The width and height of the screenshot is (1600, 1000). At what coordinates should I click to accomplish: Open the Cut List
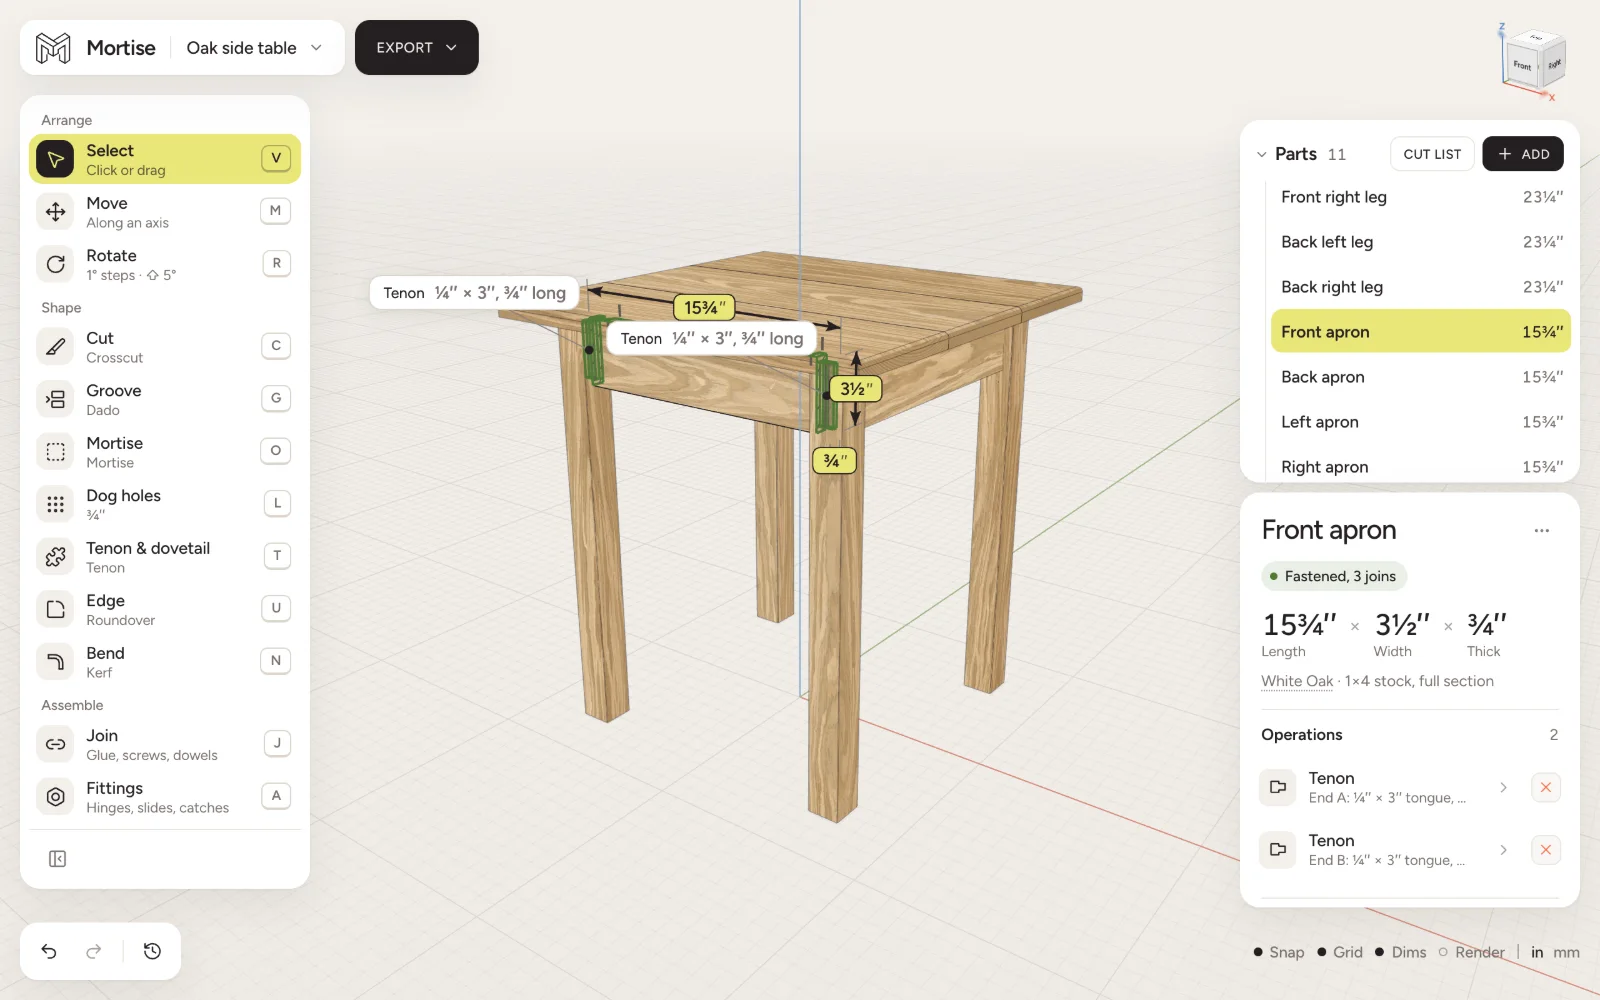[x=1432, y=154]
